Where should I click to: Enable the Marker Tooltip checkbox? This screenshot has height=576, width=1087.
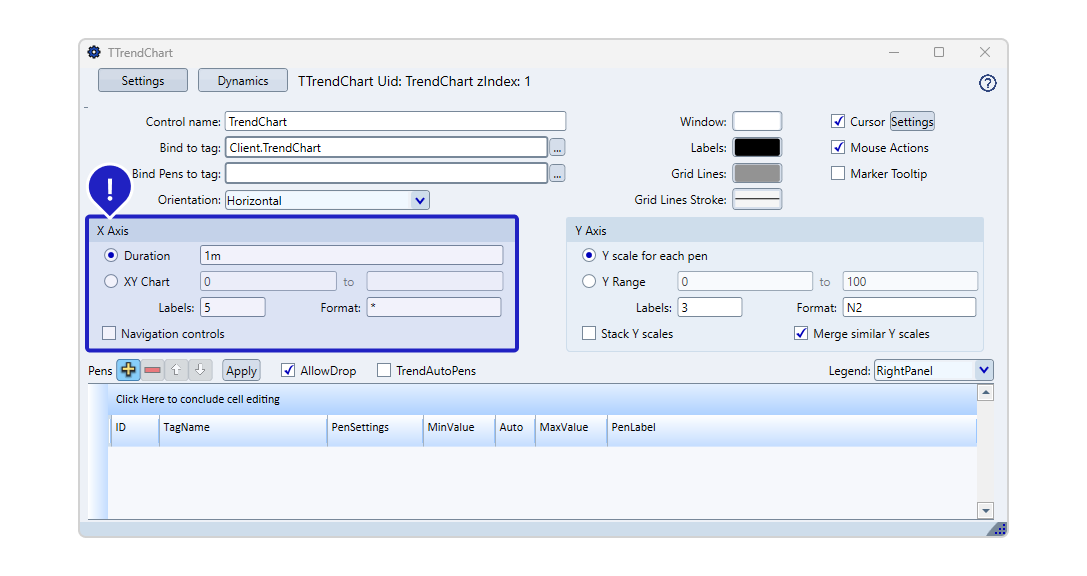click(838, 174)
